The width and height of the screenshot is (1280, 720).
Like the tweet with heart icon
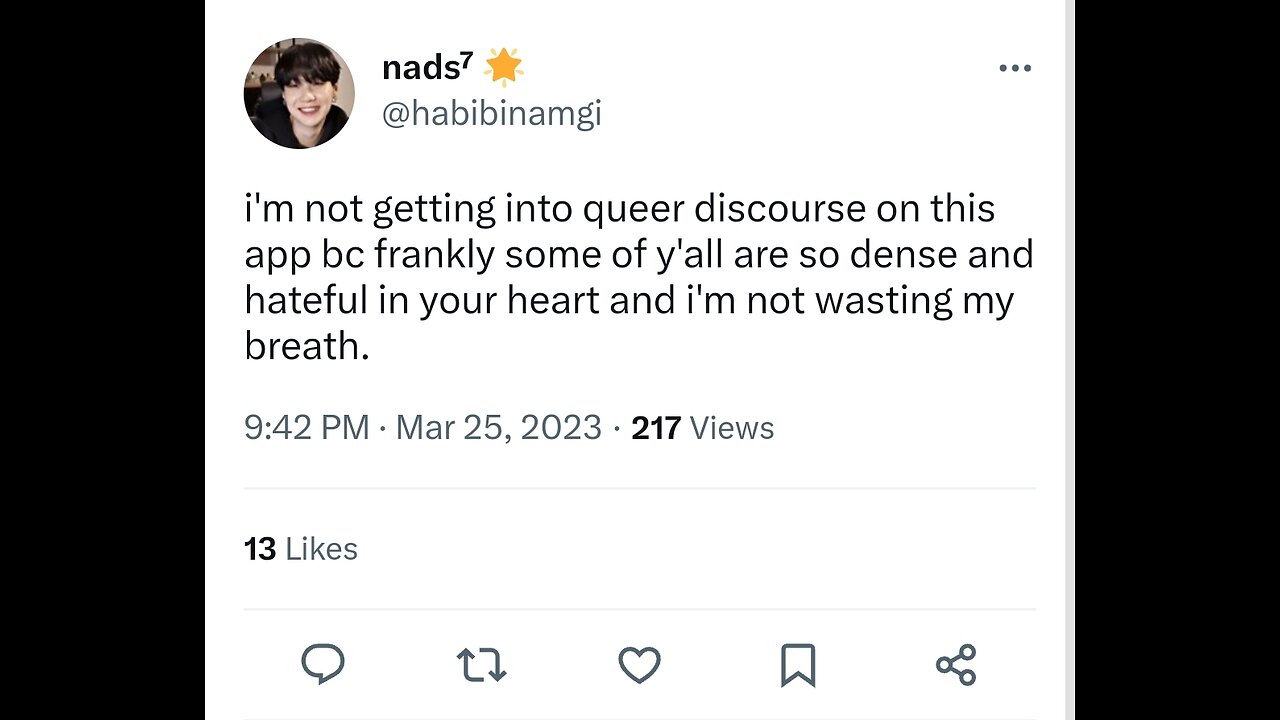639,664
